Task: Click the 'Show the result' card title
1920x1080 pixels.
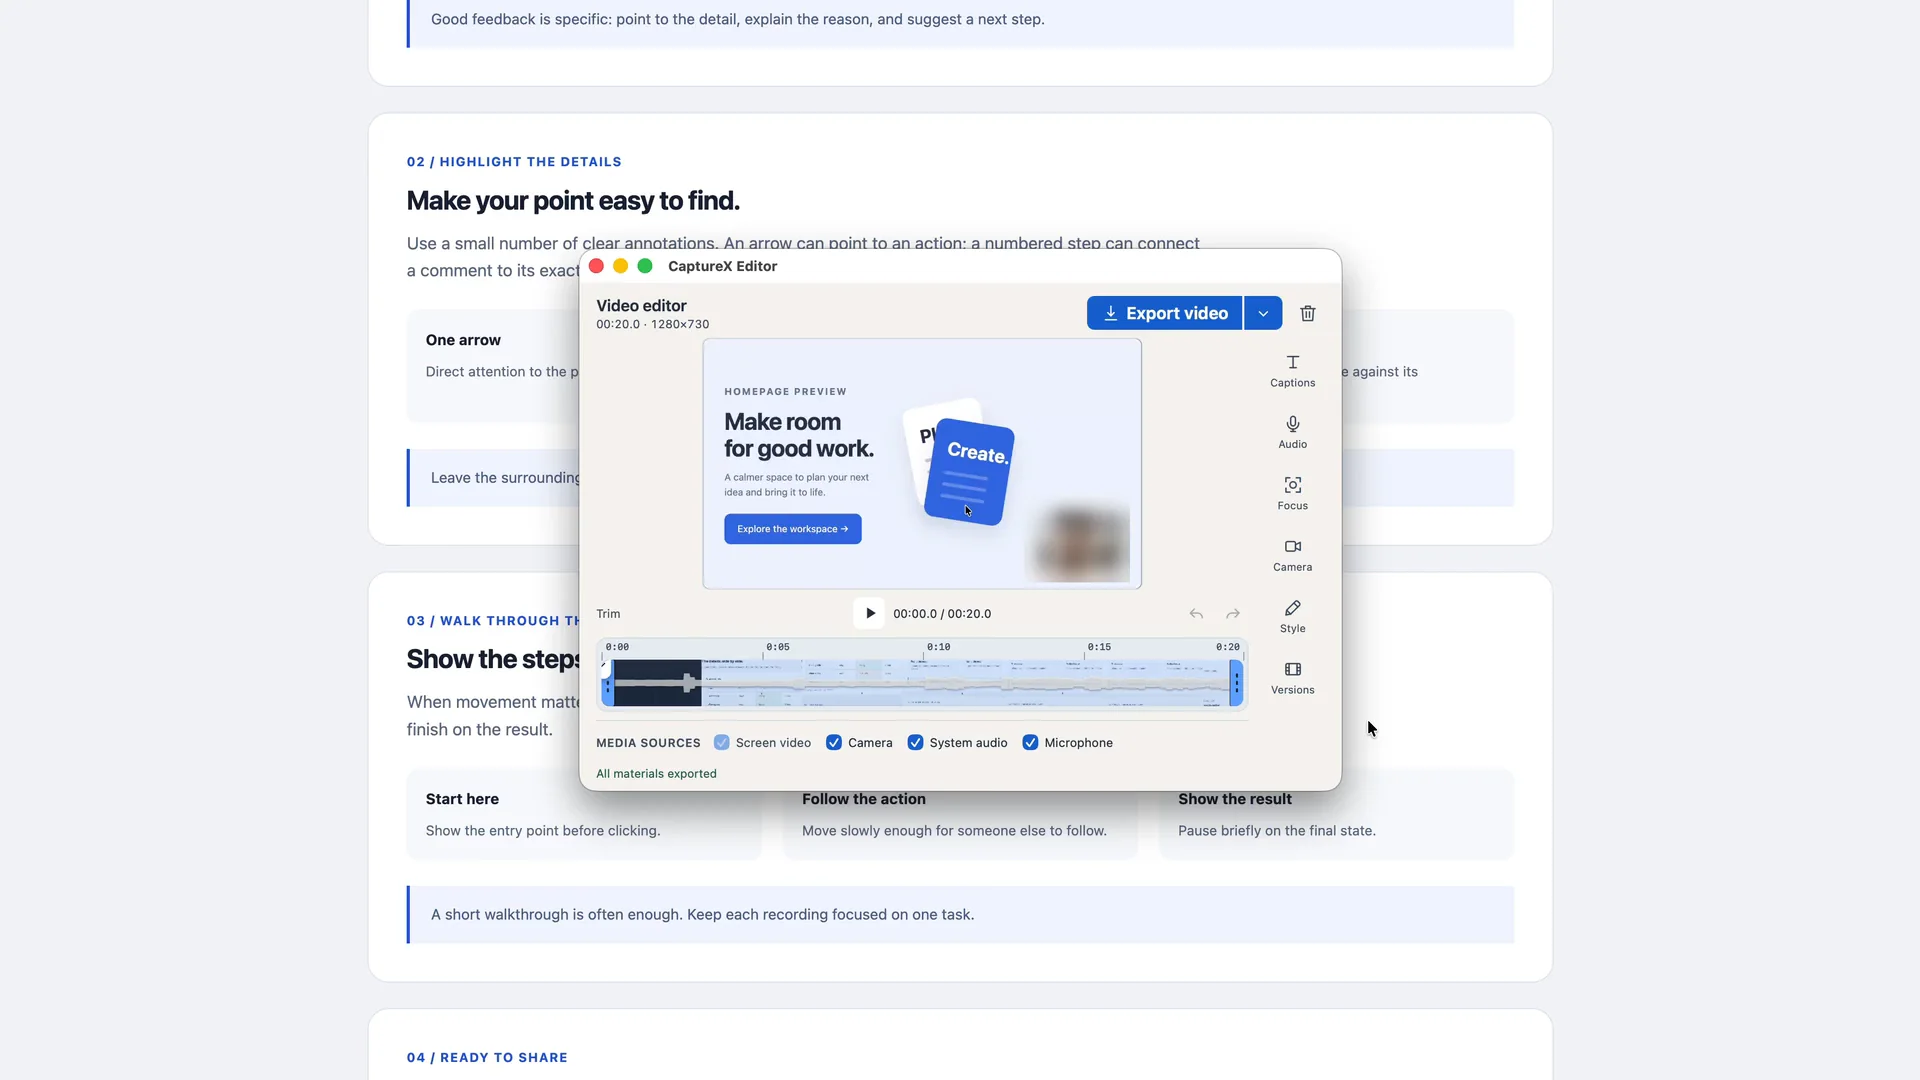Action: (x=1235, y=799)
